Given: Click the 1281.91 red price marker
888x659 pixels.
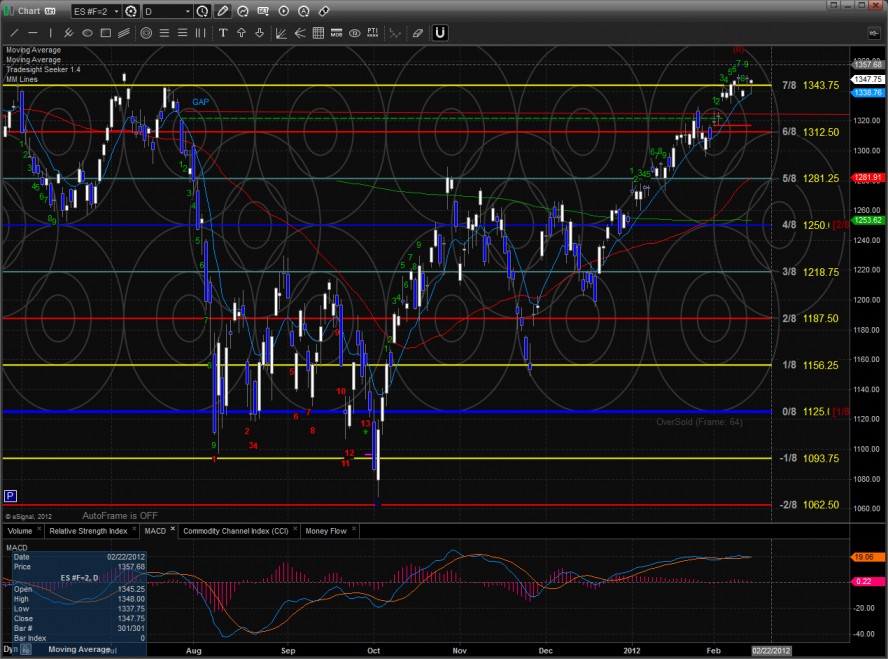Looking at the screenshot, I should (868, 178).
